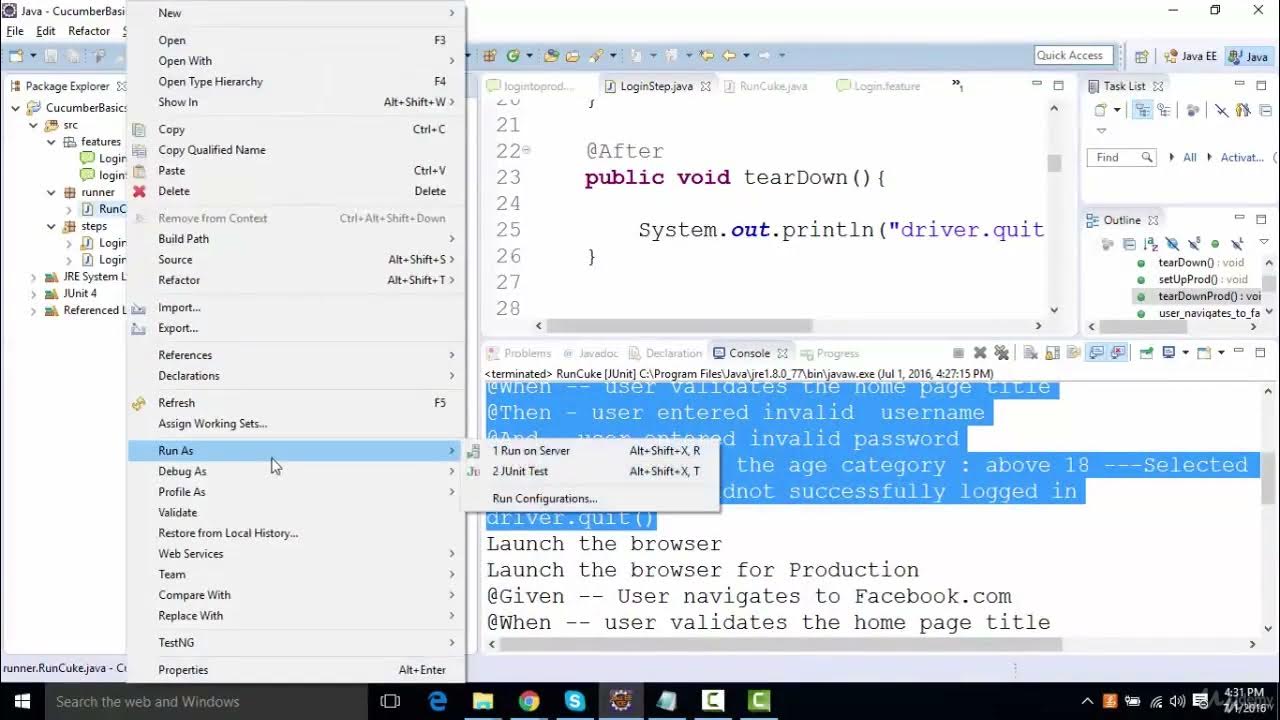Toggle Word Wrap in console toolbar
The width and height of the screenshot is (1280, 720).
[1073, 353]
